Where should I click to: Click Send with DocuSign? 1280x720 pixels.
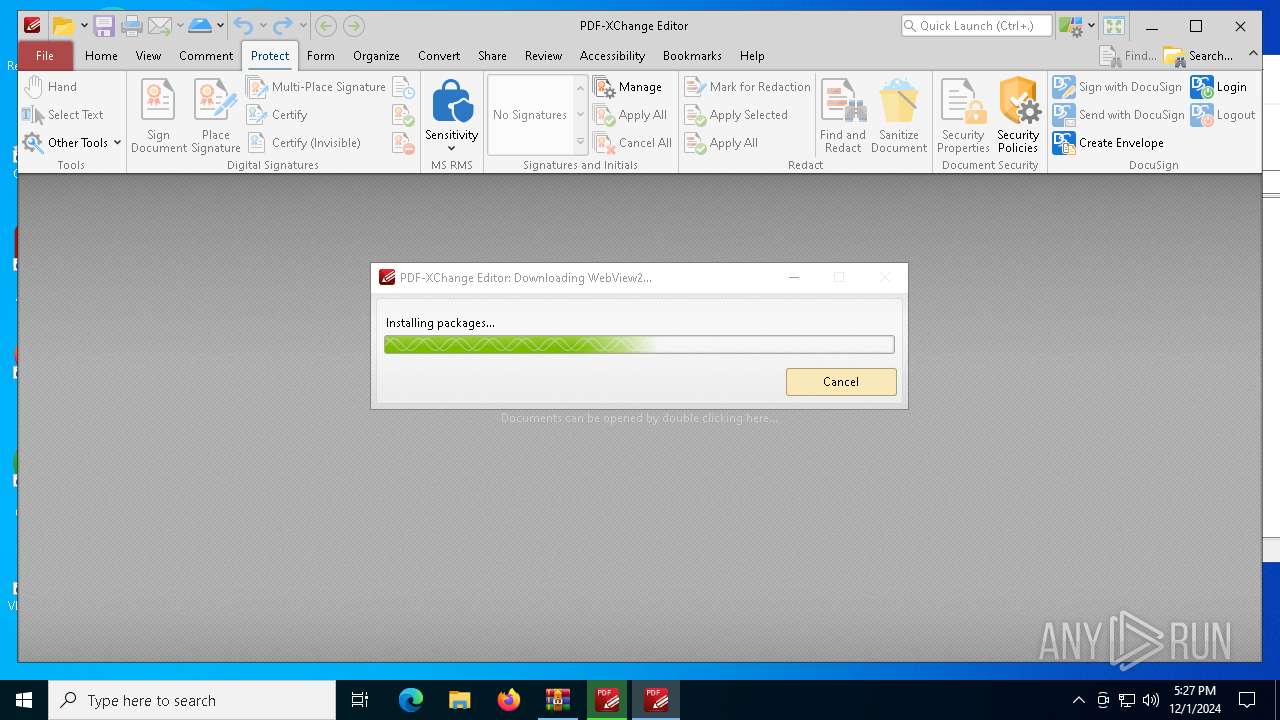tap(1119, 115)
